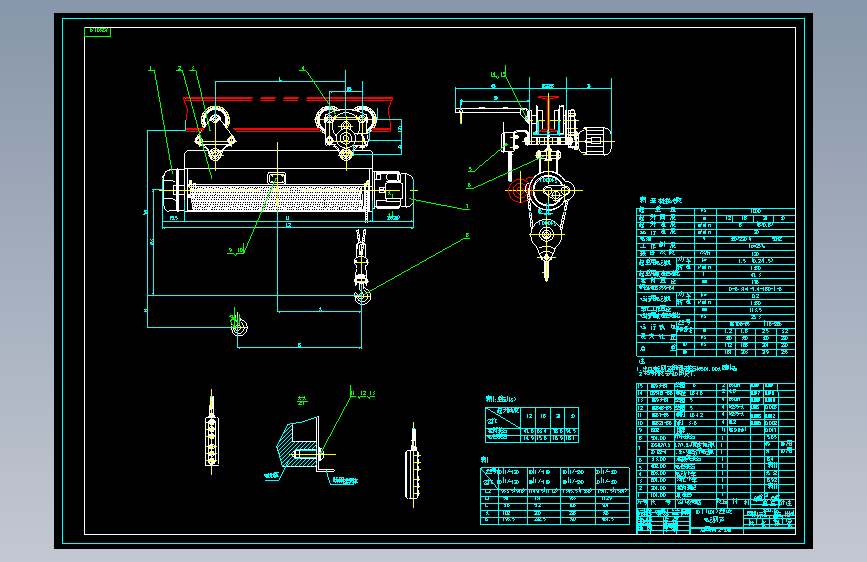Image resolution: width=867 pixels, height=562 pixels.
Task: Select the left pendant control drawing
Action: pos(212,431)
